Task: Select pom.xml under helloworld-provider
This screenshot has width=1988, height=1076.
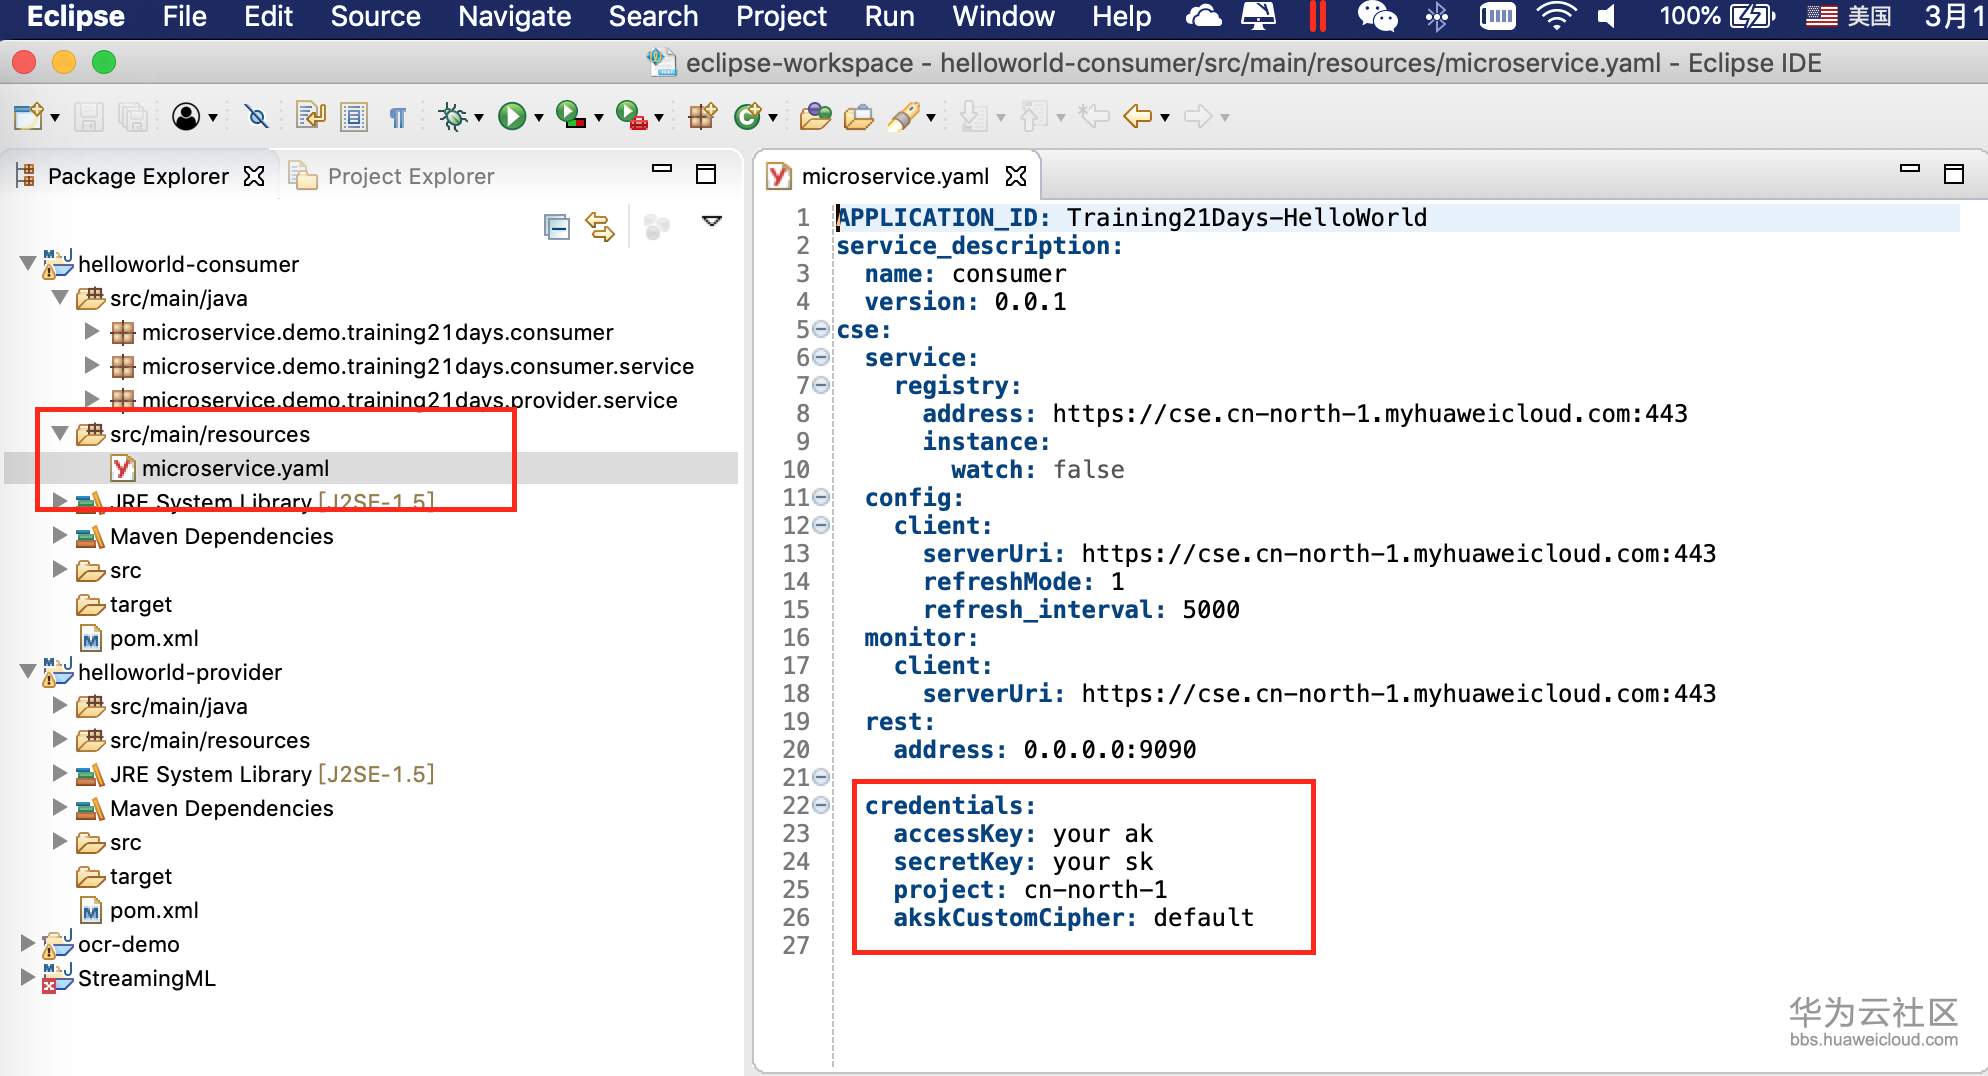Action: pyautogui.click(x=154, y=910)
